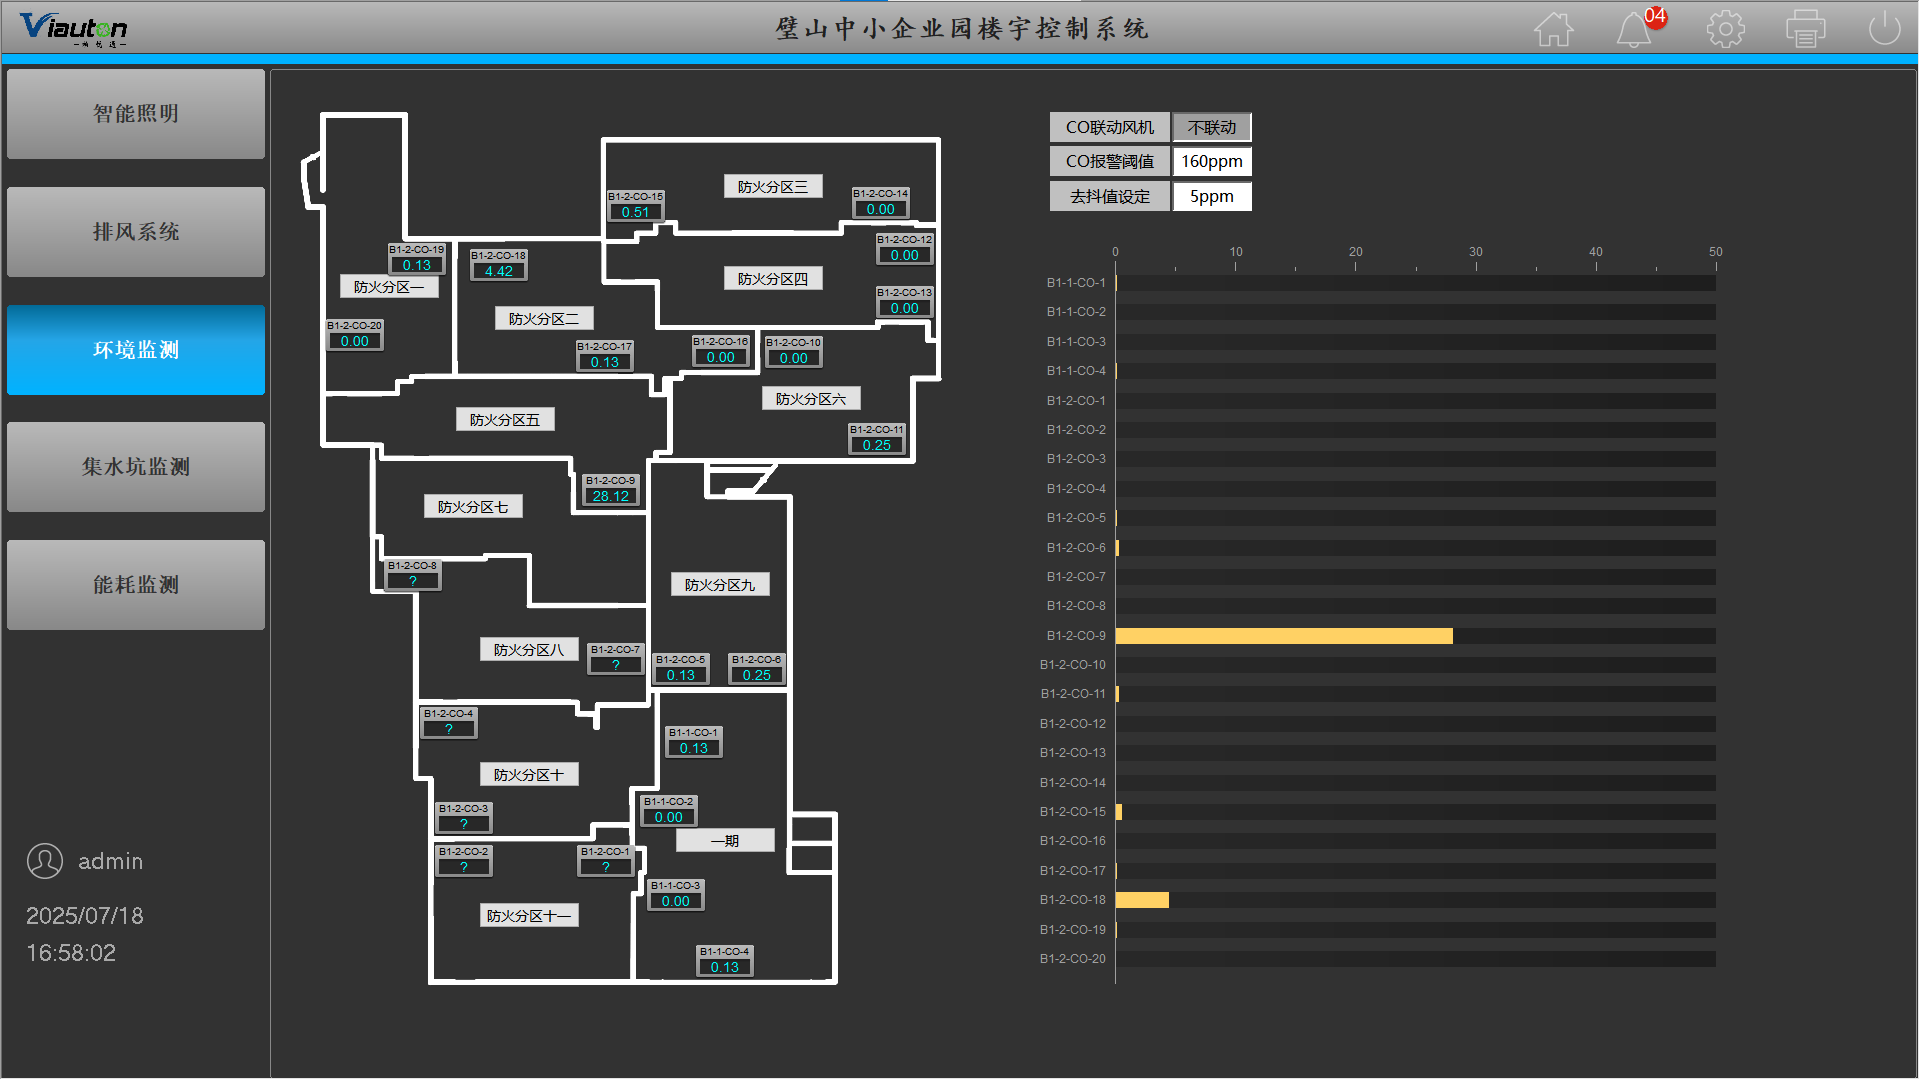Edit the CO alarm threshold 160ppm field
Image resolution: width=1920 pixels, height=1080 pixels.
click(1211, 161)
